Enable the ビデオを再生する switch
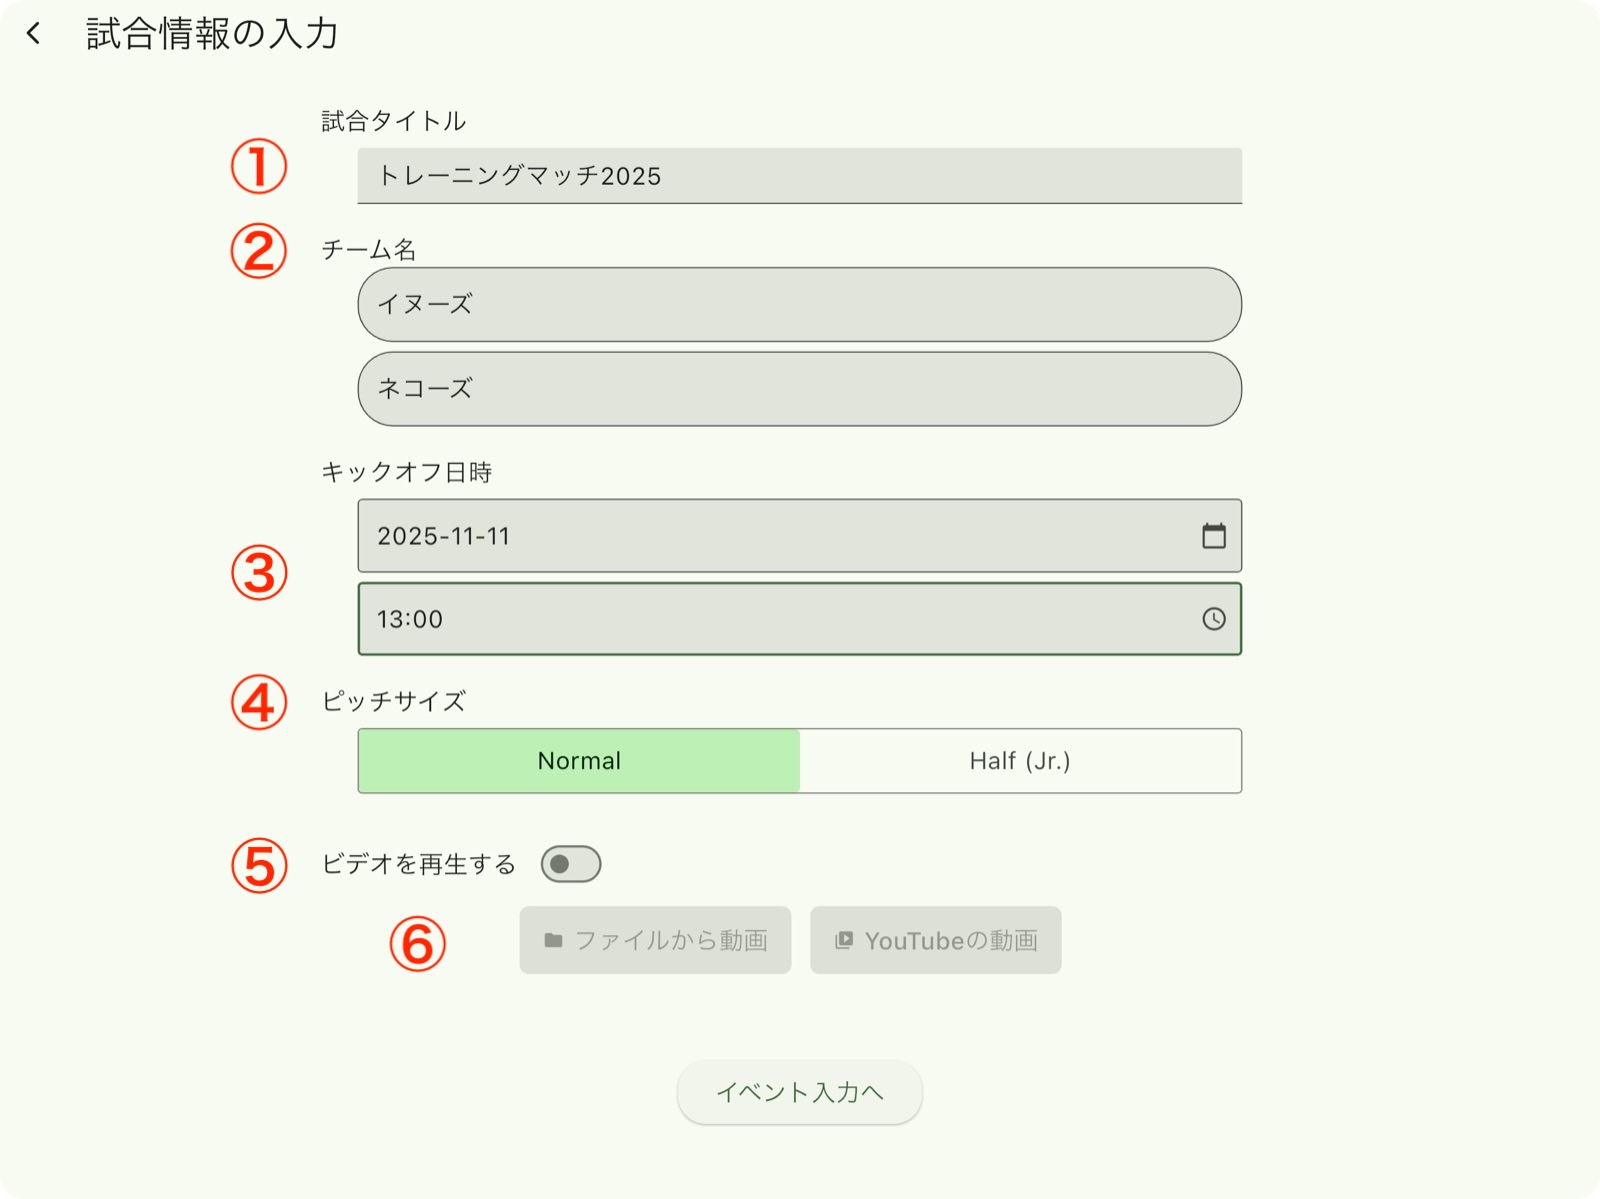1600x1199 pixels. (x=571, y=862)
